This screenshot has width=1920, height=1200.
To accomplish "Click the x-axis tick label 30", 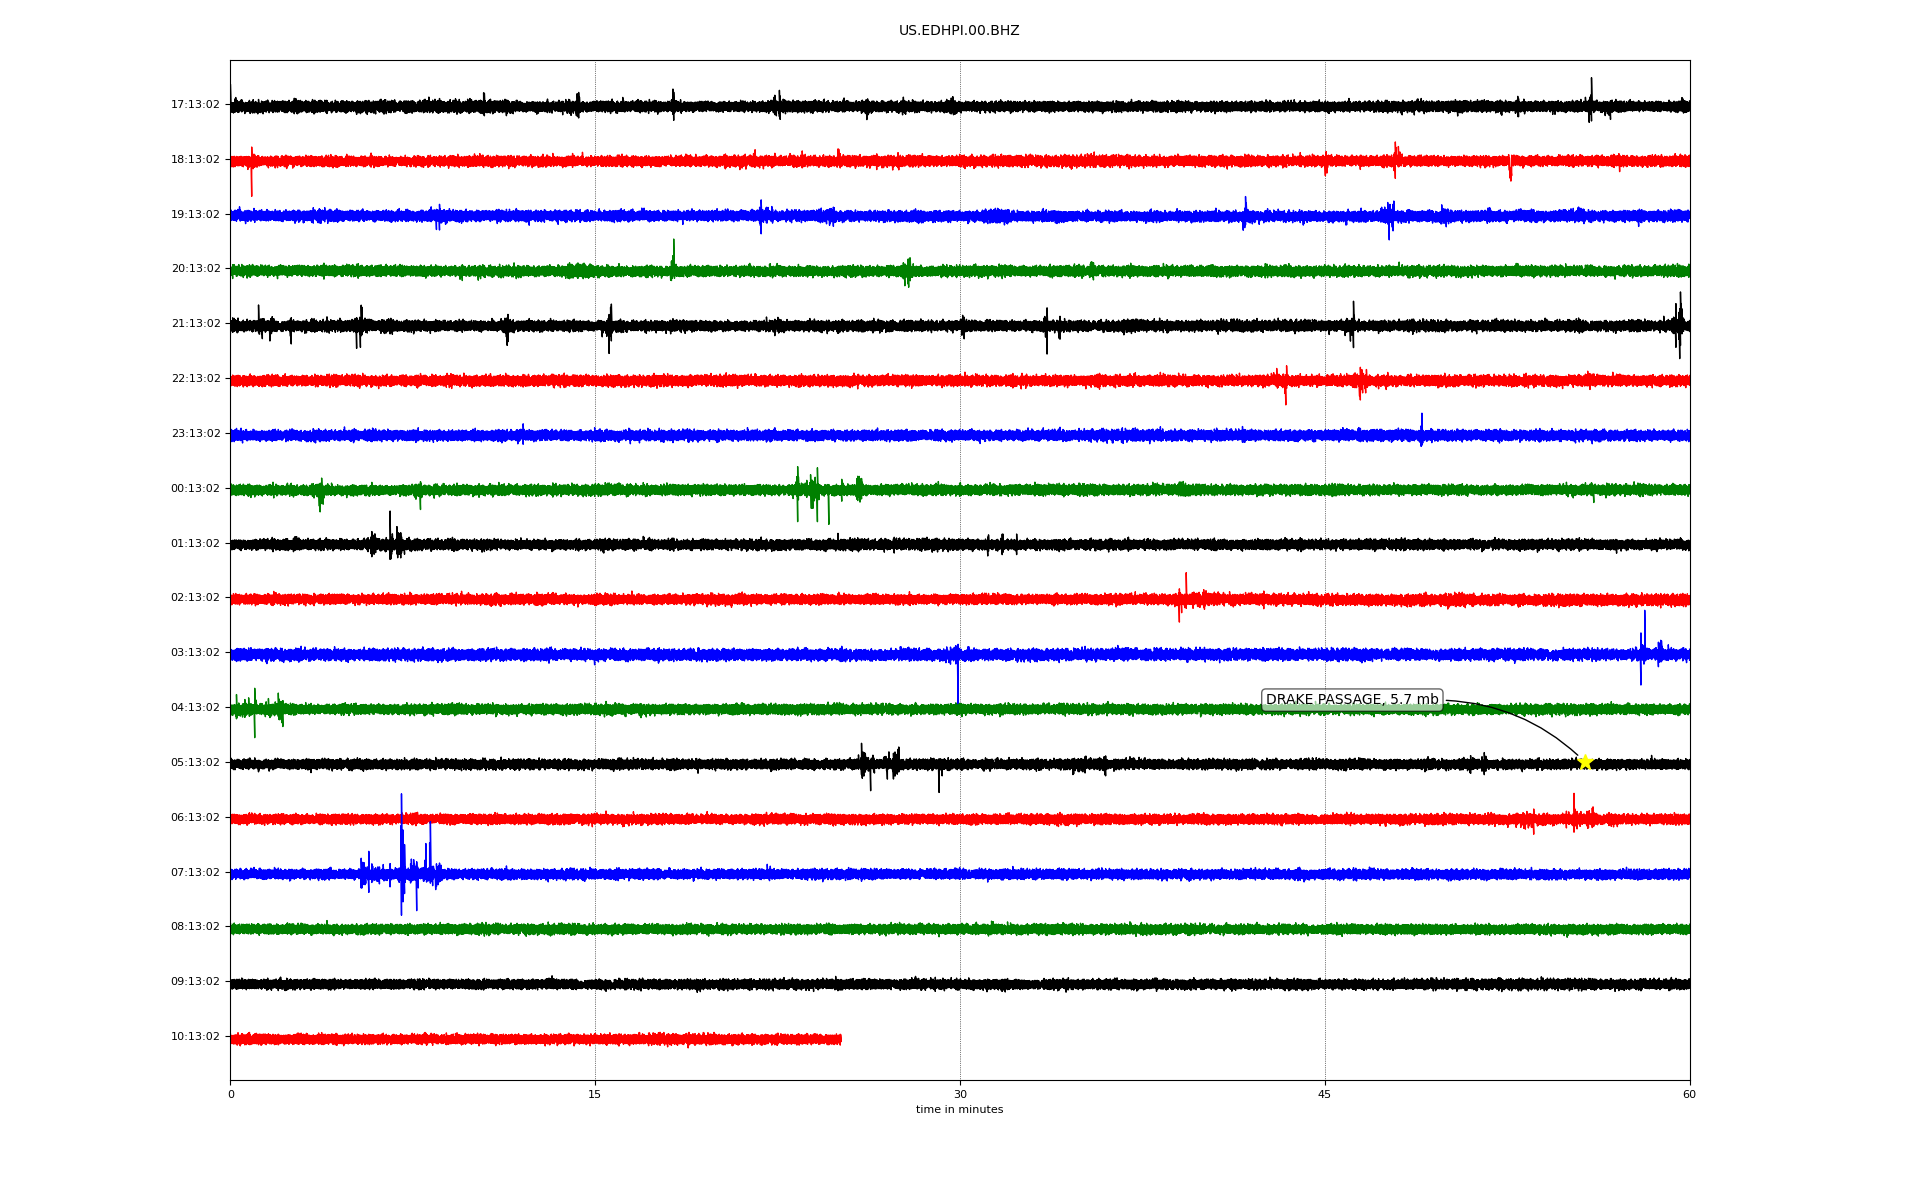I will pyautogui.click(x=960, y=1095).
